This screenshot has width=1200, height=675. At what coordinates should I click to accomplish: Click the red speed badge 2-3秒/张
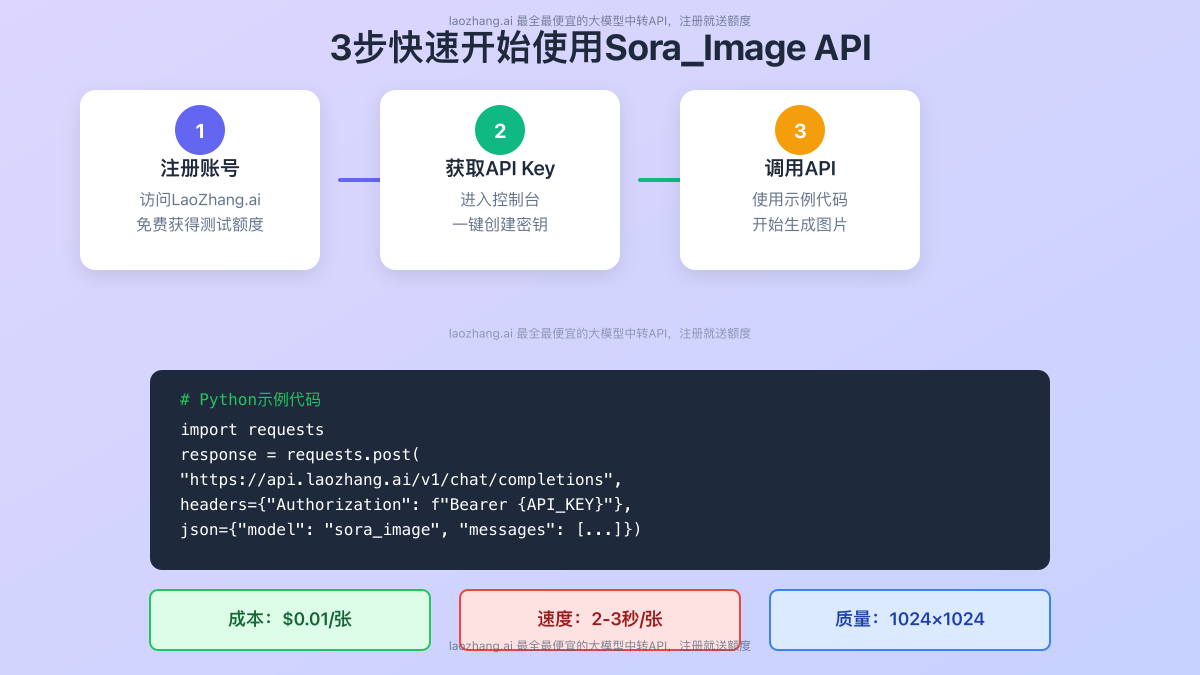[x=600, y=620]
